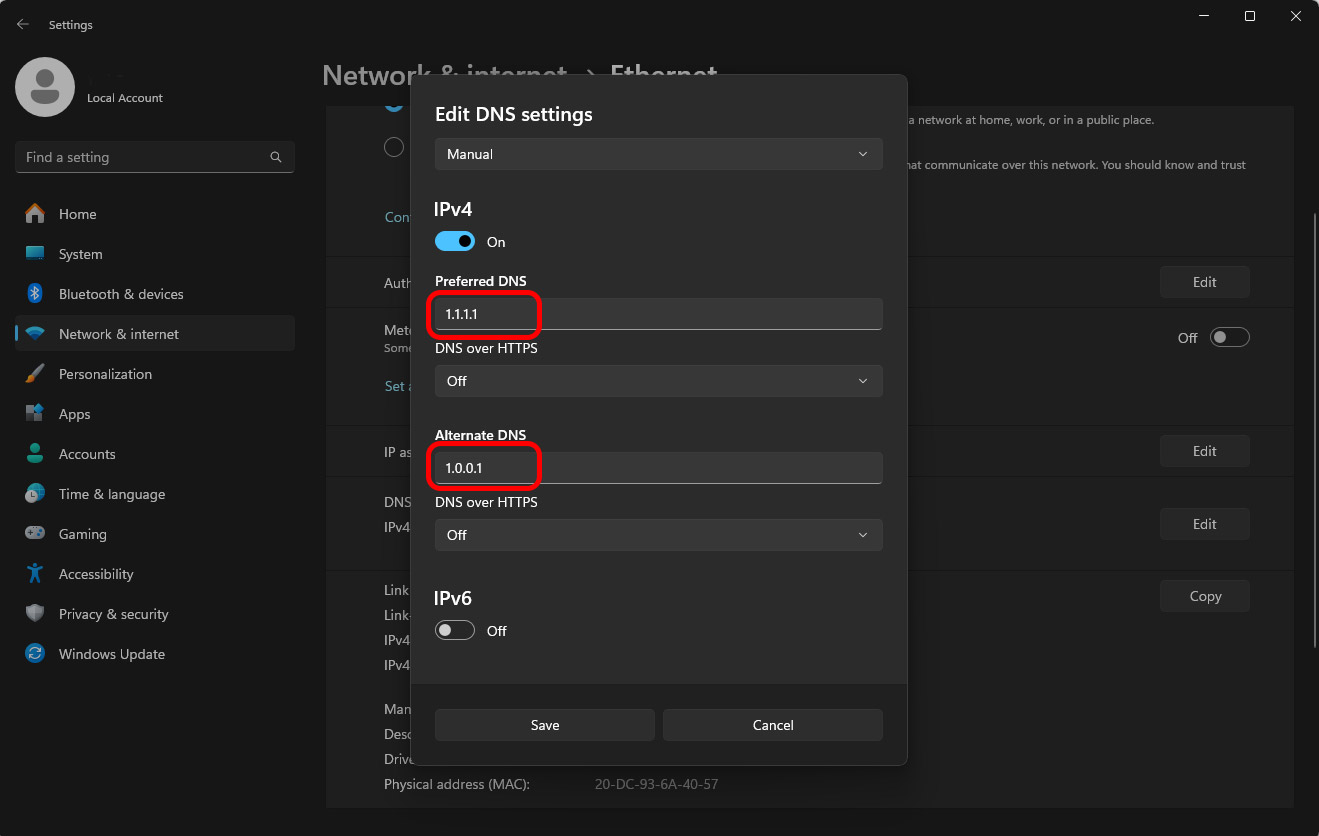The image size is (1319, 836).
Task: Click the Bluetooth icon in the sidebar
Action: 35,294
